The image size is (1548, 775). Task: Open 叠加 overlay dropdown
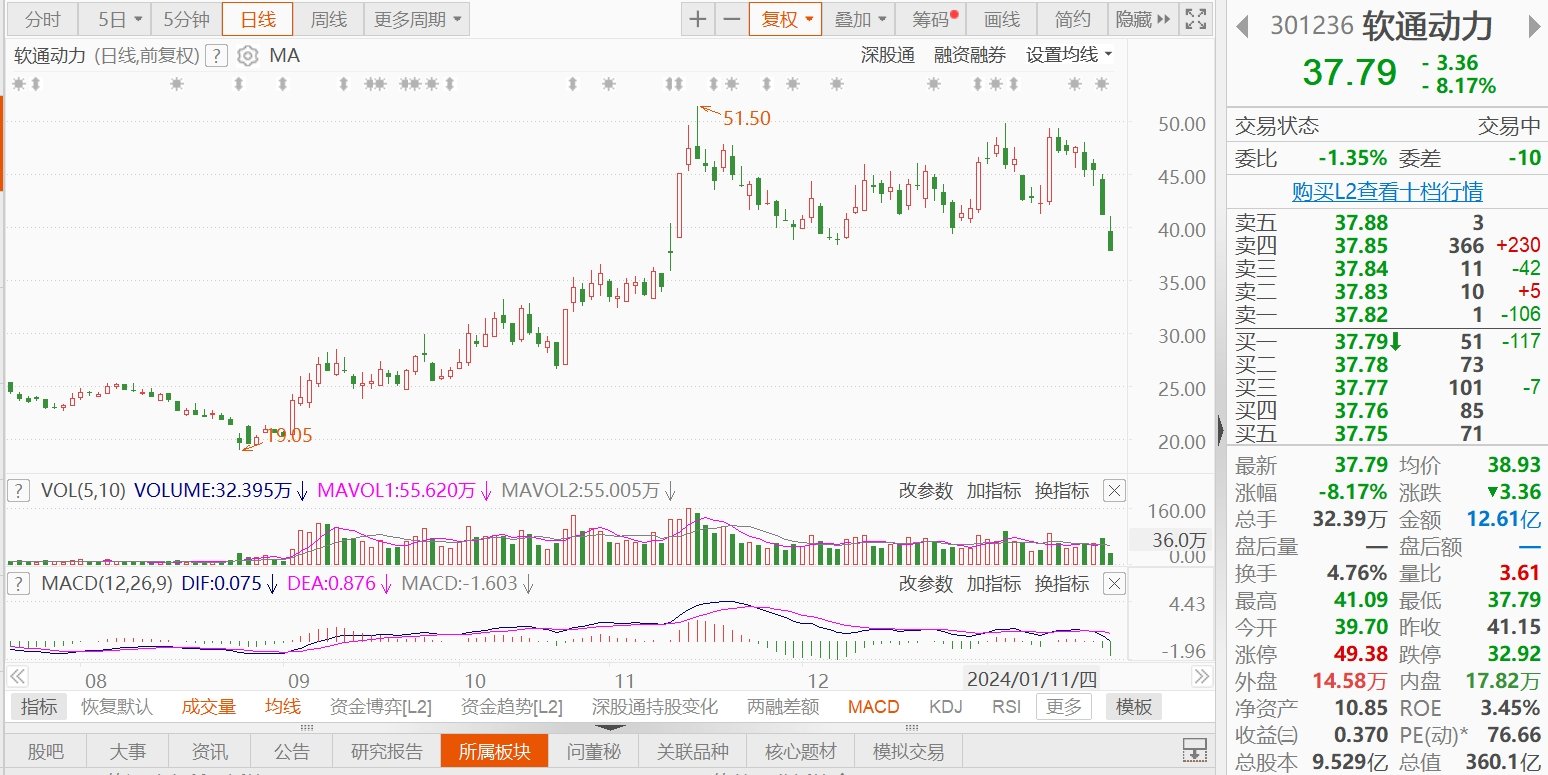click(860, 19)
